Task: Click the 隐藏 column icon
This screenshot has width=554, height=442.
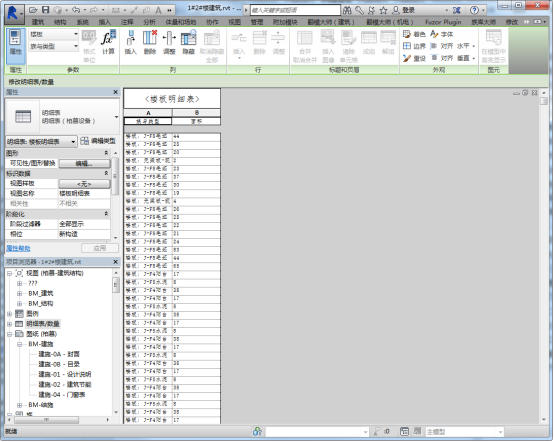Action: click(x=188, y=42)
